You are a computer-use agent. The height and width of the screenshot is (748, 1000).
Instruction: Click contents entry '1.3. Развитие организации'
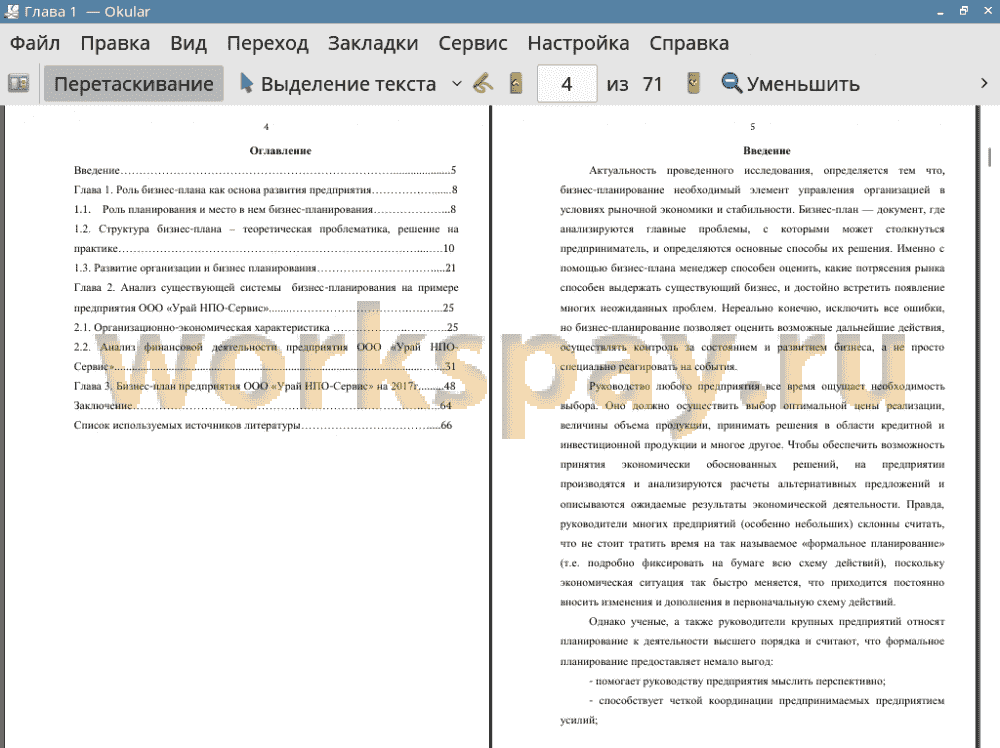point(265,268)
